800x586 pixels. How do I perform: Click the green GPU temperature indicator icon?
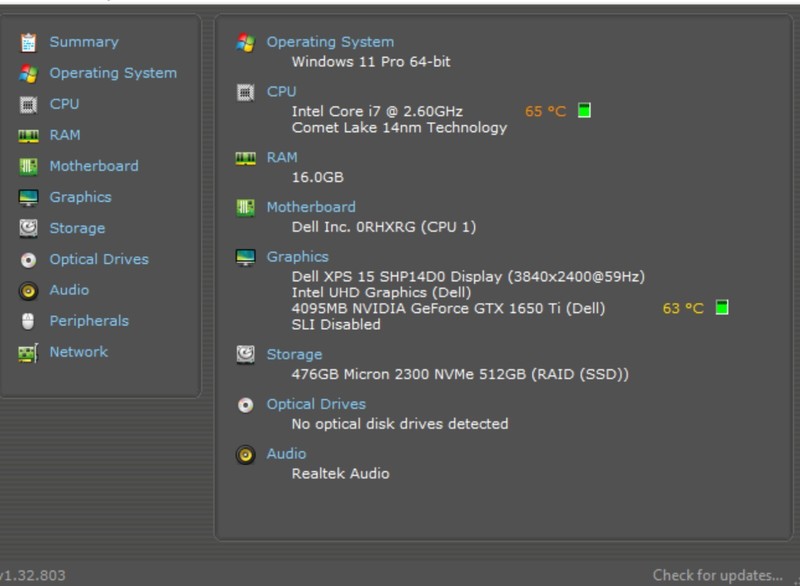[x=722, y=308]
